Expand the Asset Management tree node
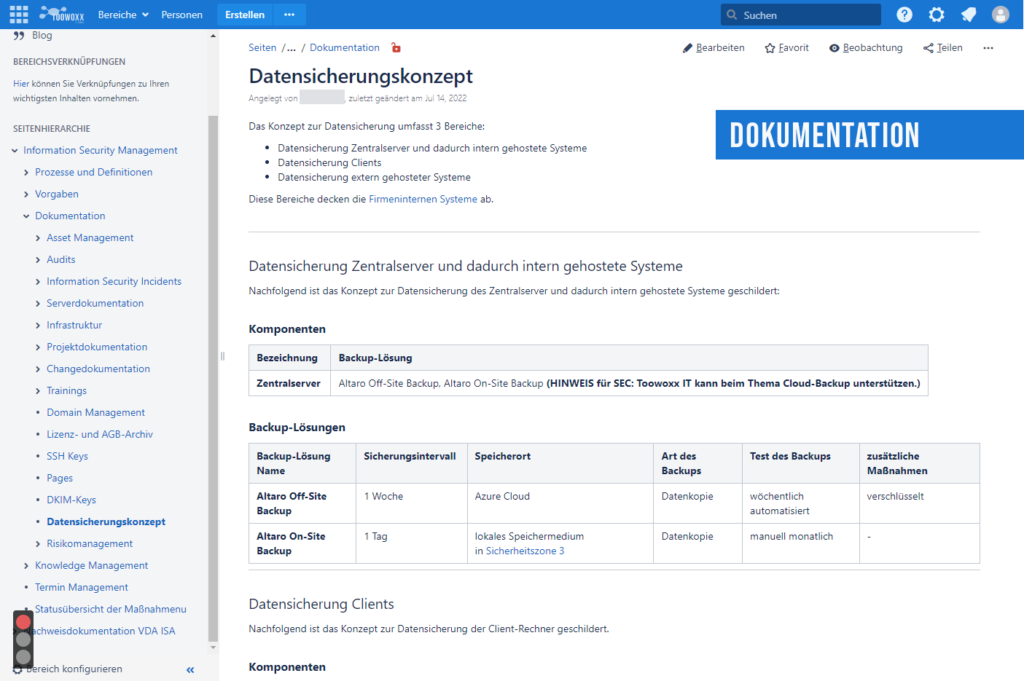The width and height of the screenshot is (1024, 681). [x=38, y=238]
